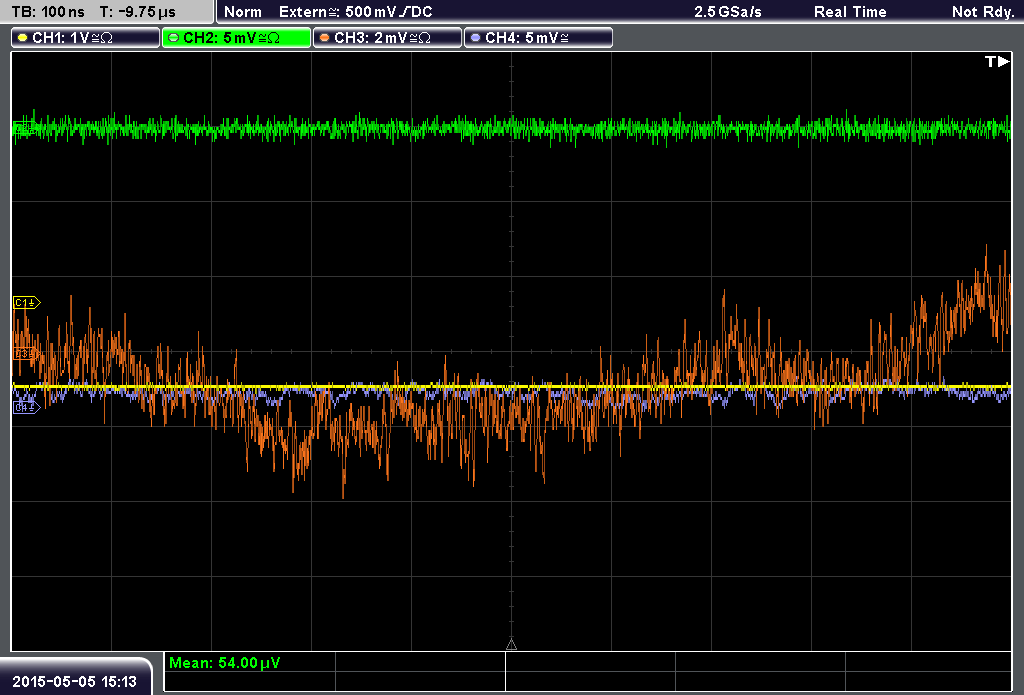Click the T: -9.75 µs trigger offset
The image size is (1024, 695).
pyautogui.click(x=138, y=12)
